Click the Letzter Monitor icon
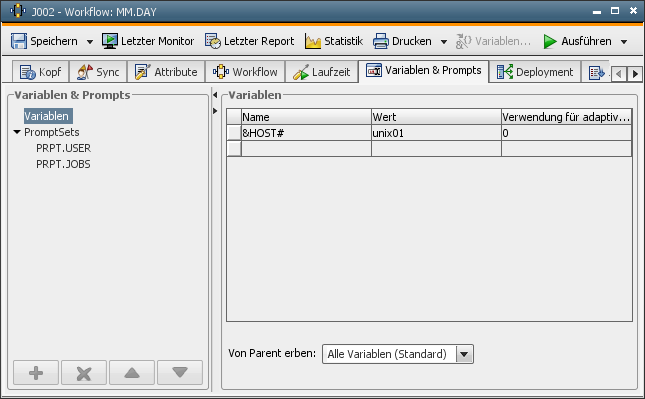 click(110, 41)
